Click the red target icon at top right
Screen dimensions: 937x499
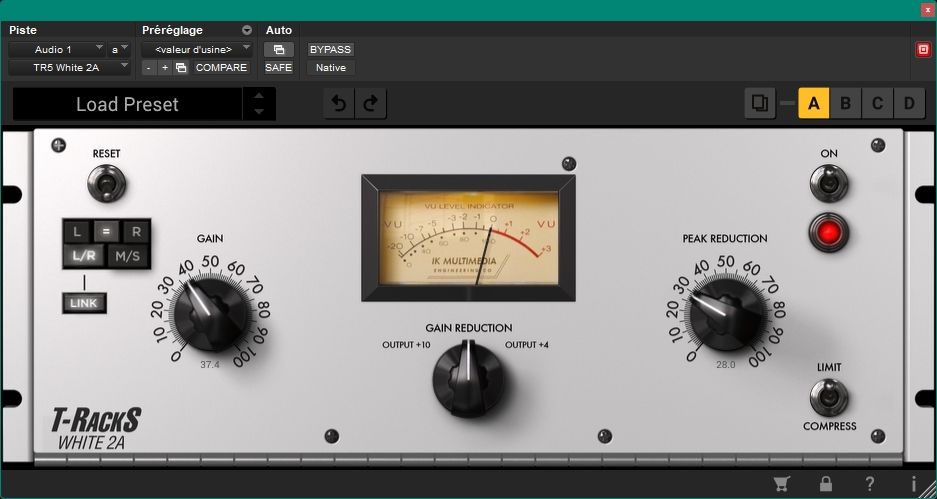click(x=923, y=50)
